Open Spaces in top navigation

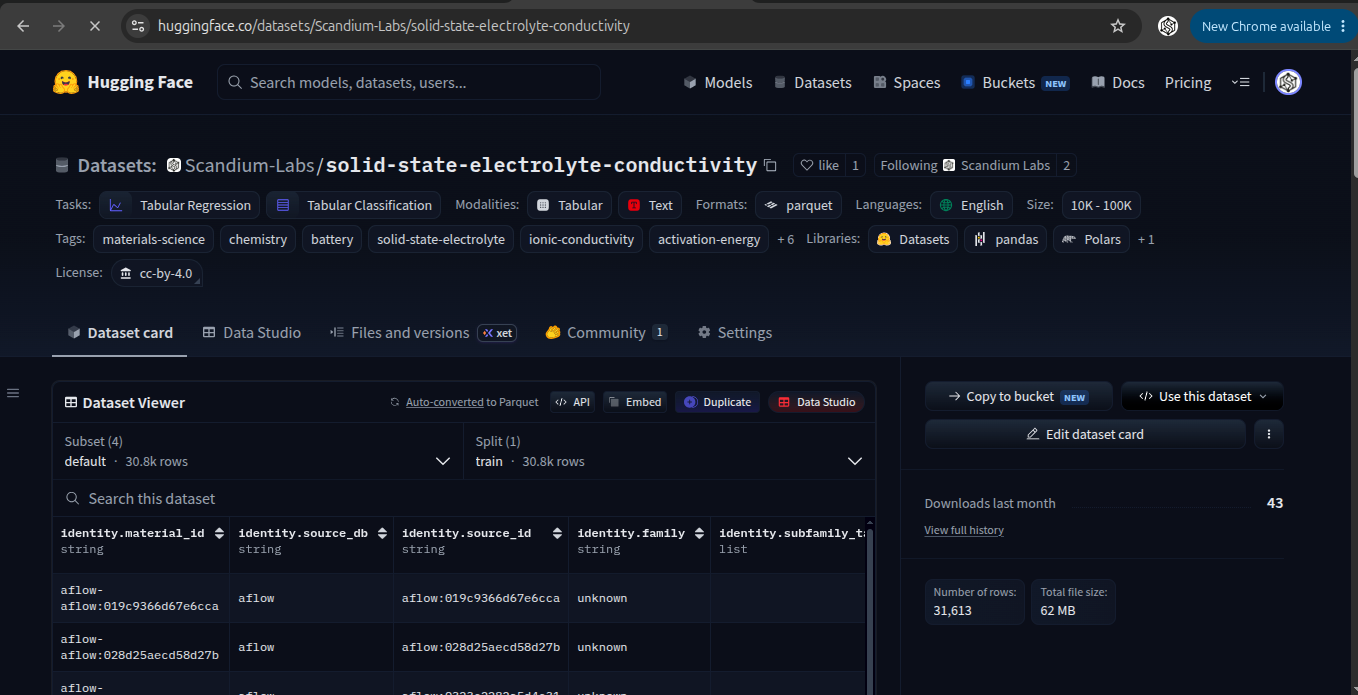pos(907,82)
